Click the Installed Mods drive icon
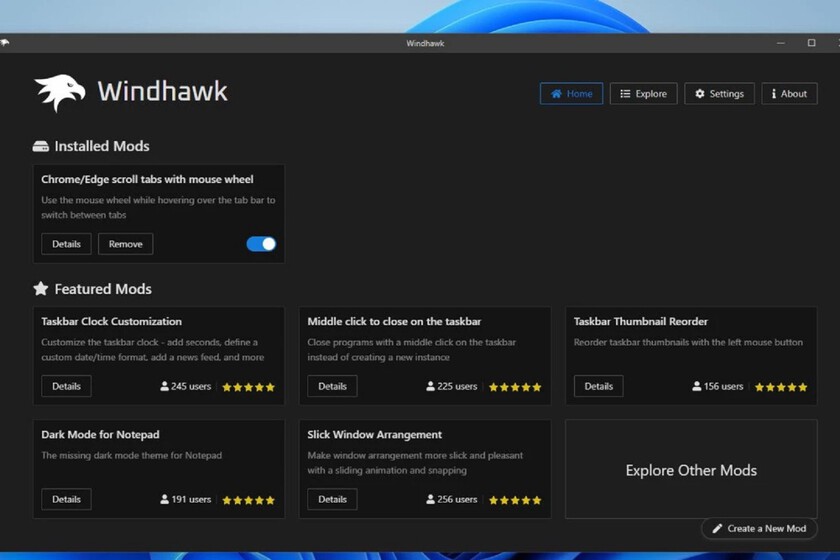 (40, 146)
